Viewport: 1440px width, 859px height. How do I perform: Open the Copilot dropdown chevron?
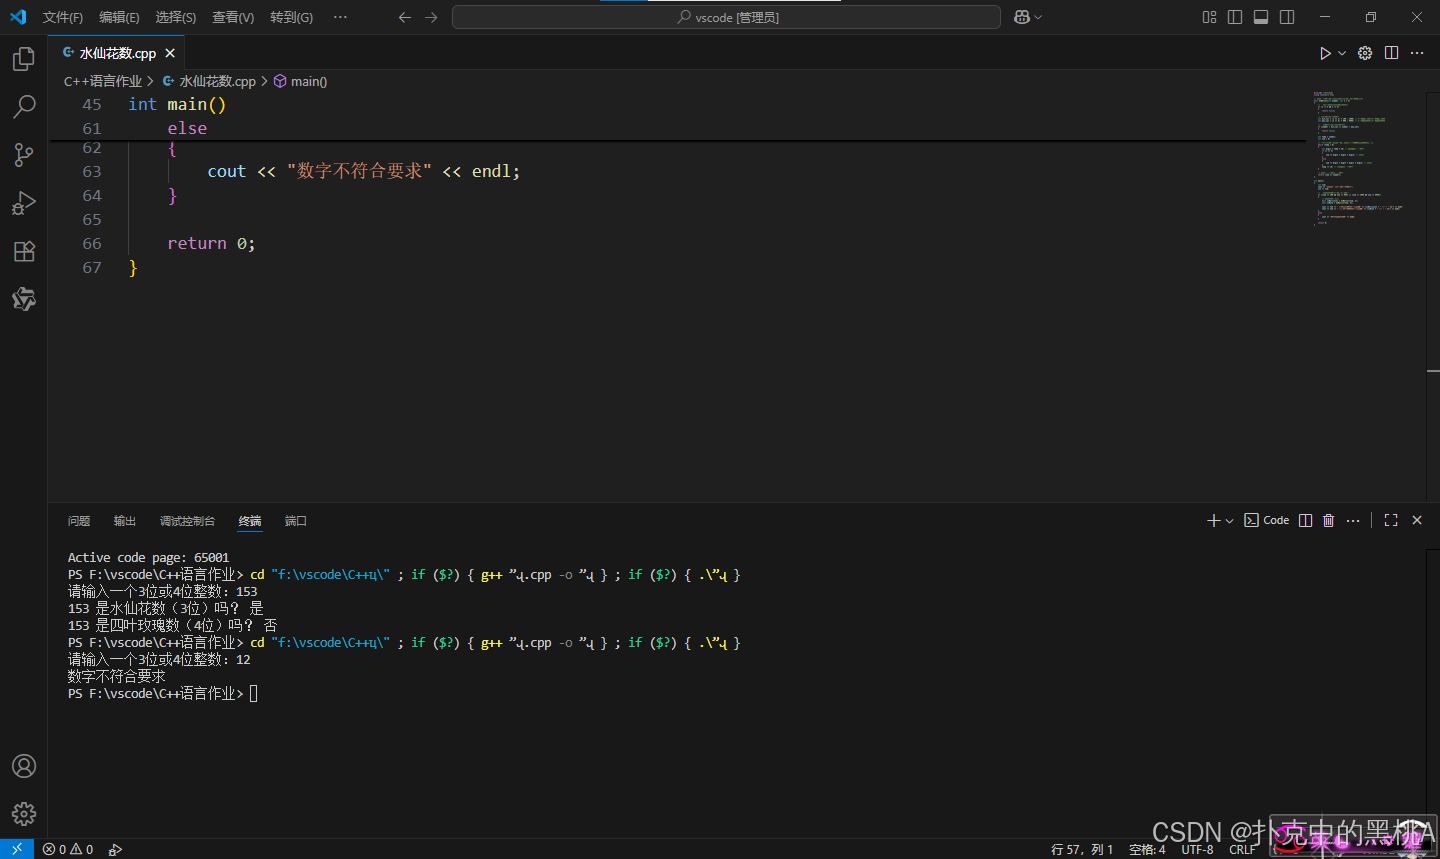pyautogui.click(x=1038, y=17)
